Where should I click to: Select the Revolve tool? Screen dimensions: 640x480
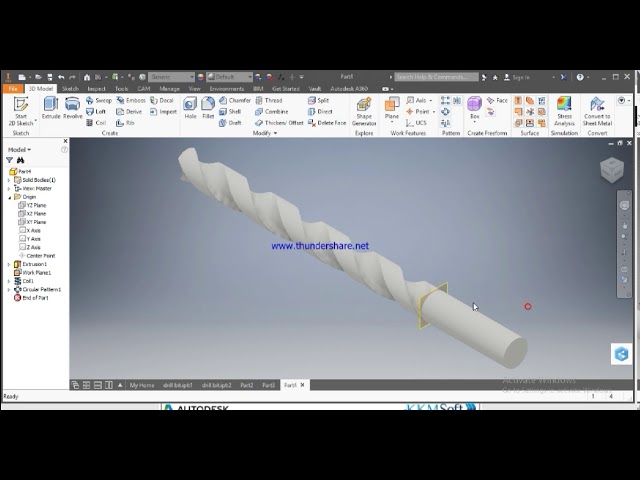tap(73, 108)
